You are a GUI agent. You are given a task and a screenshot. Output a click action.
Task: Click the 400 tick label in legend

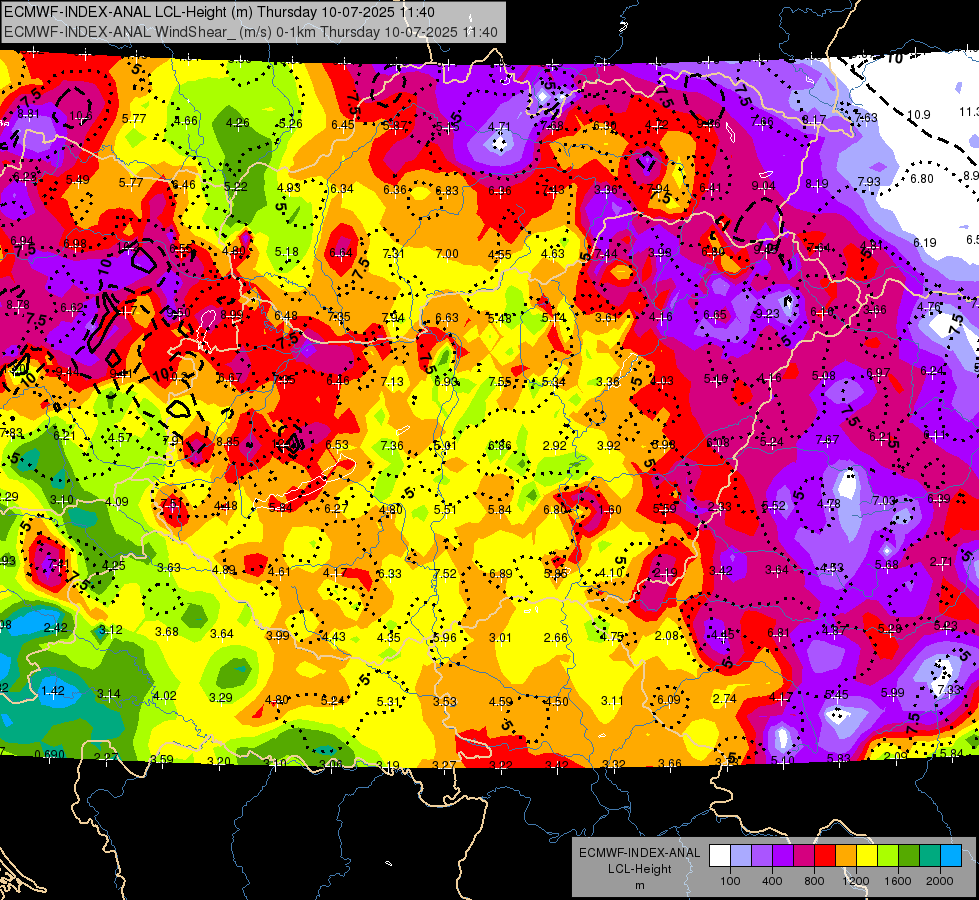[772, 881]
